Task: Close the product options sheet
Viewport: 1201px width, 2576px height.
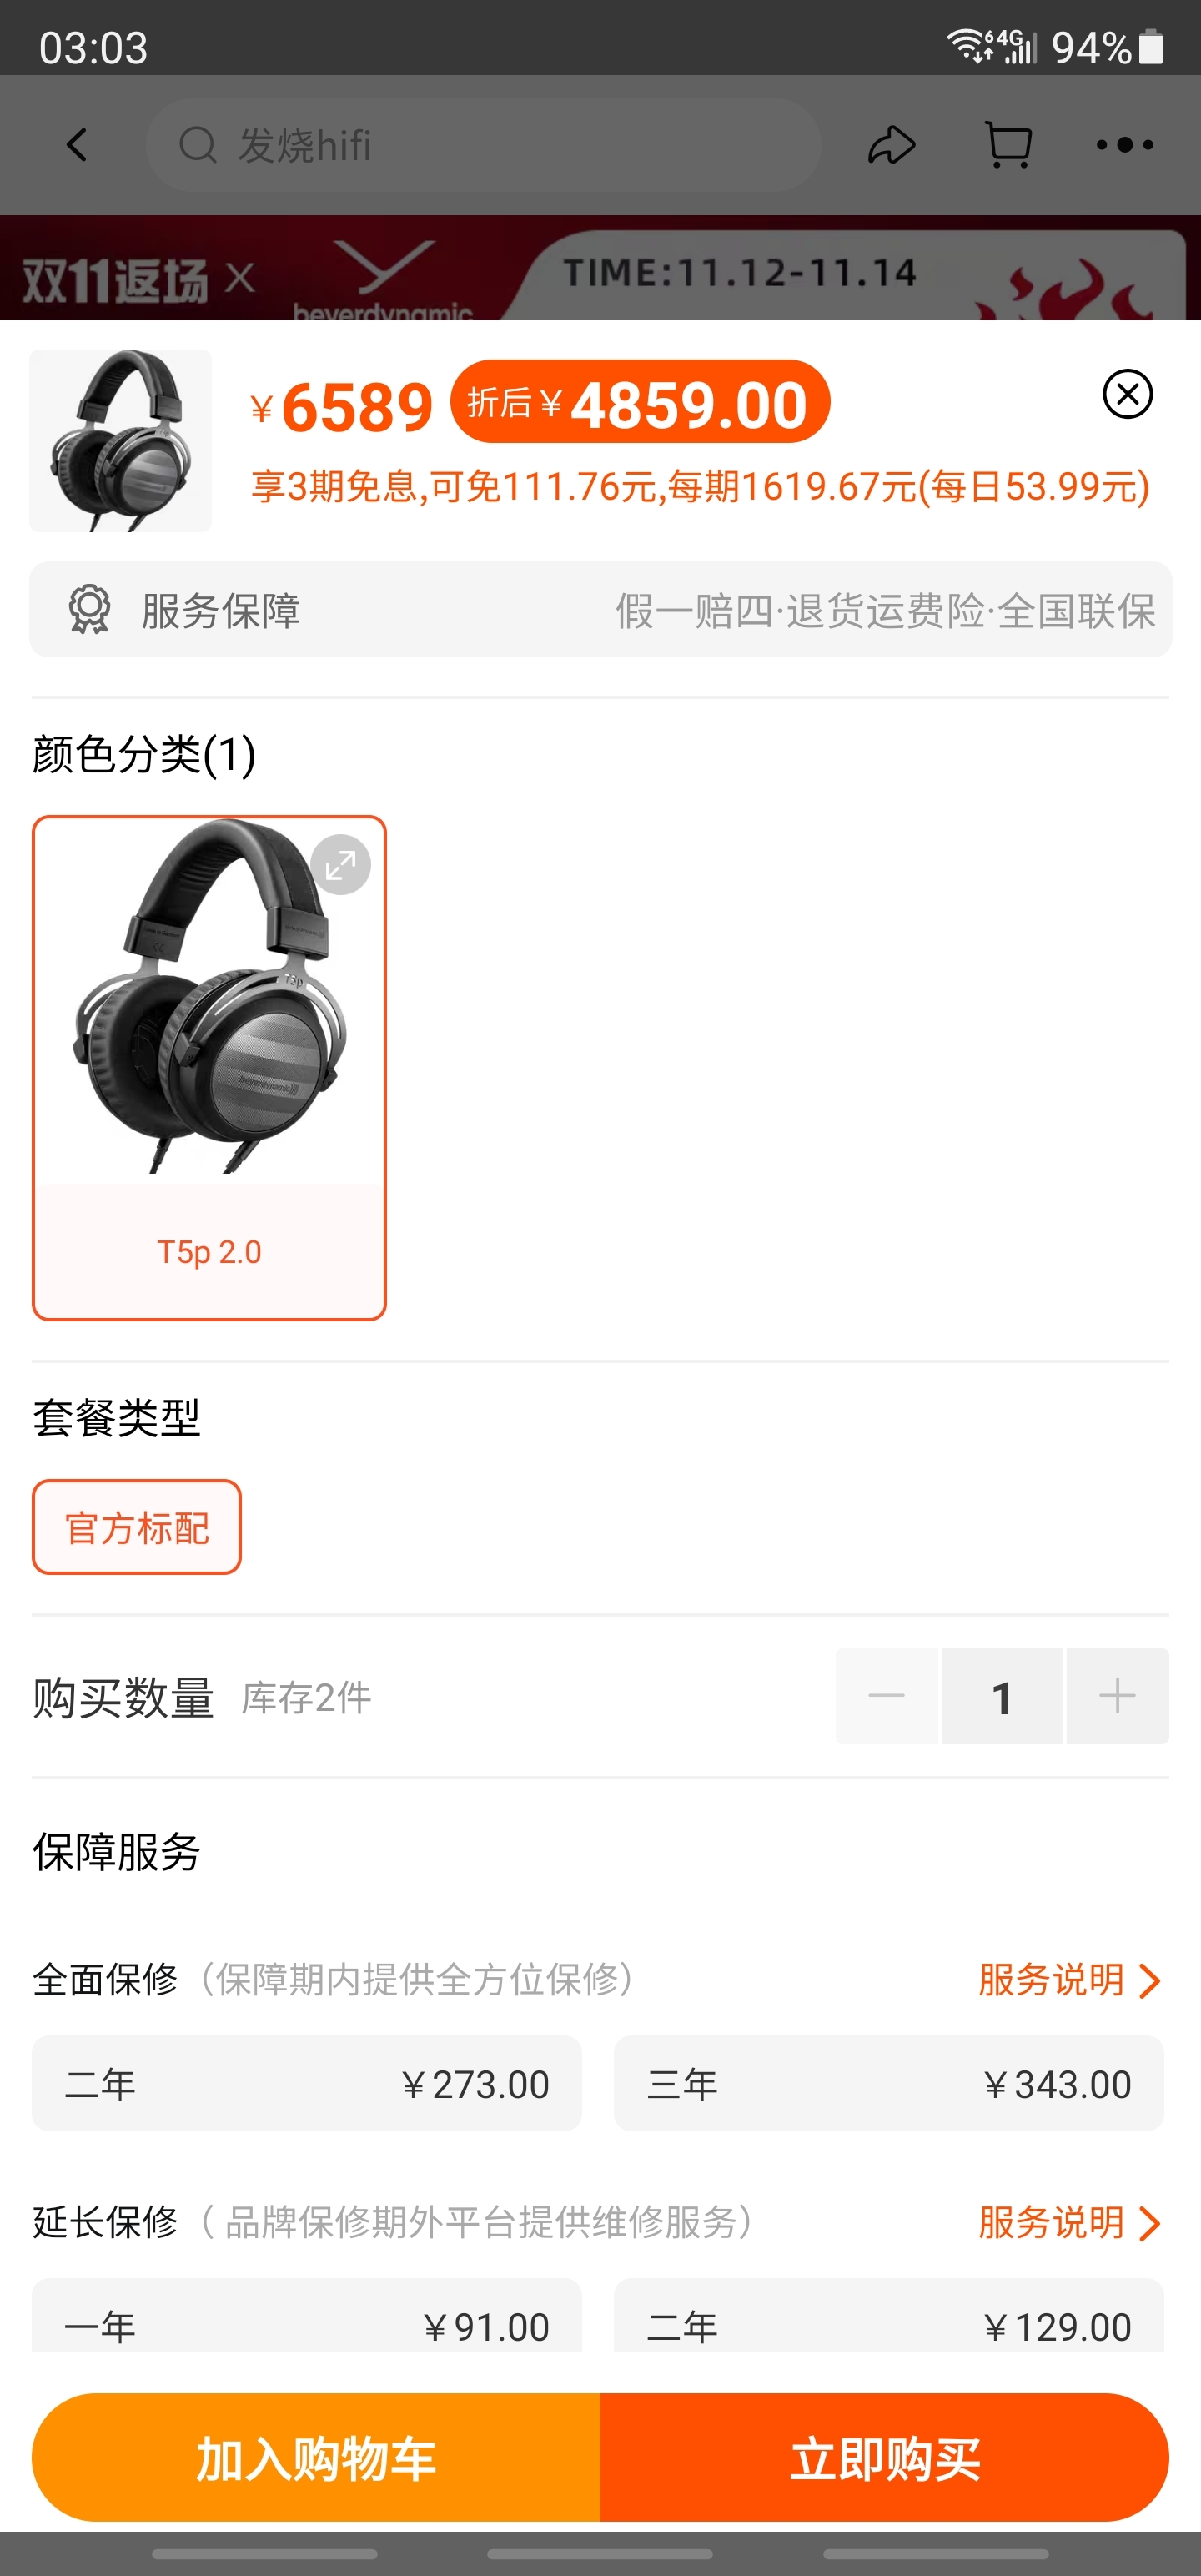Action: point(1127,394)
